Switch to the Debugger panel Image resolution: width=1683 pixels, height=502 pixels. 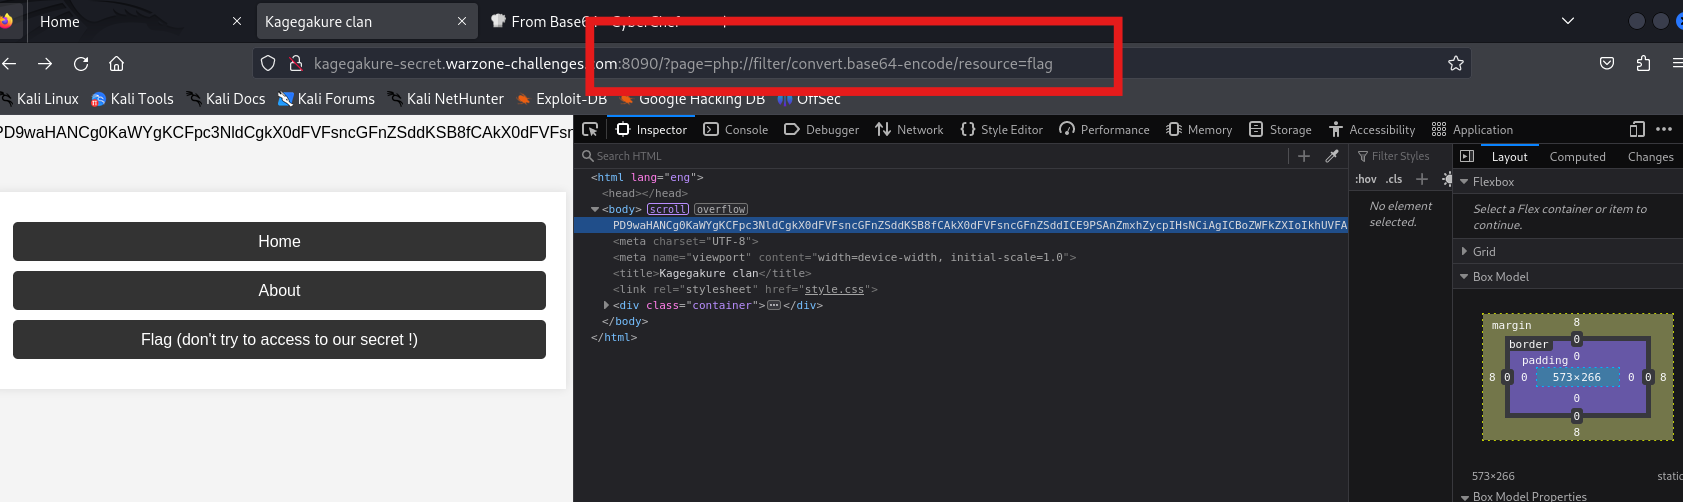(822, 129)
